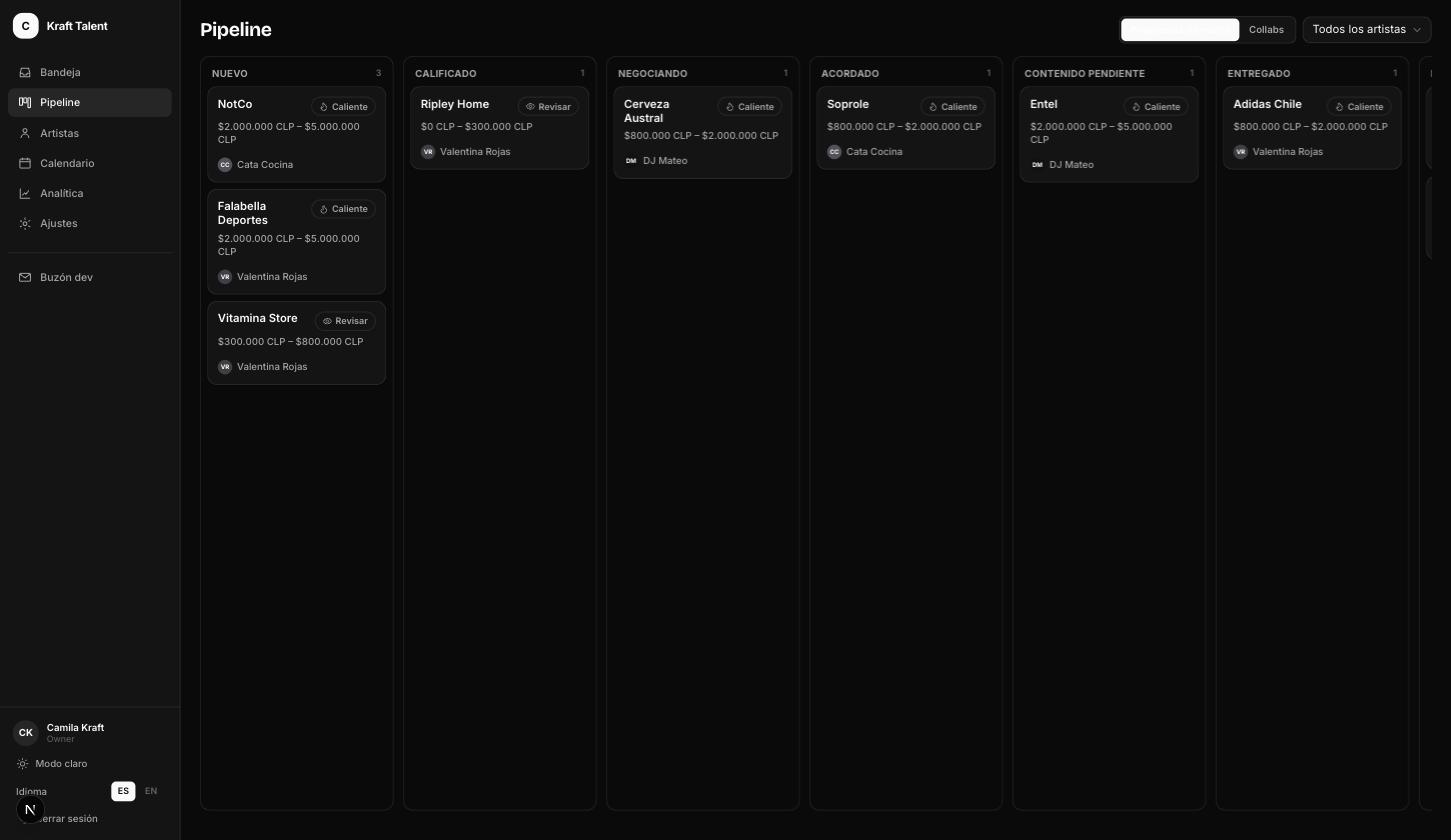The height and width of the screenshot is (840, 1451).
Task: Open the Soprole card title
Action: pyautogui.click(x=848, y=104)
